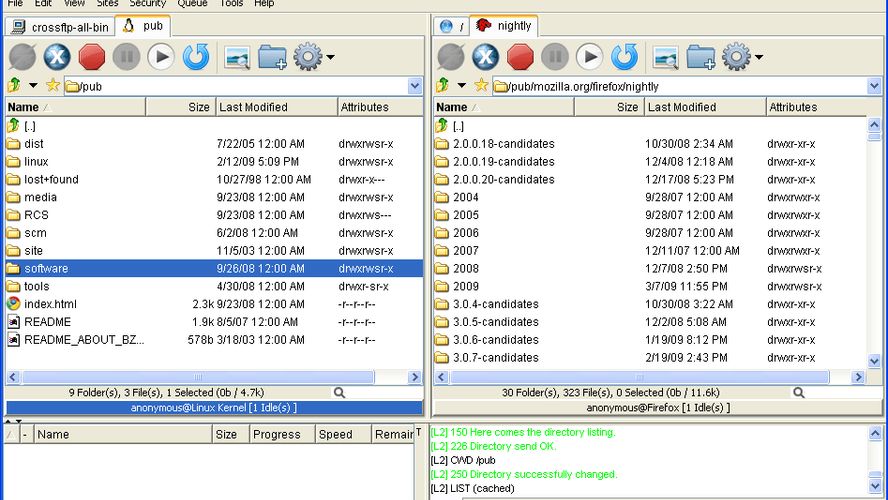Click the image preview icon in right pane
The height and width of the screenshot is (500, 888).
[x=666, y=57]
